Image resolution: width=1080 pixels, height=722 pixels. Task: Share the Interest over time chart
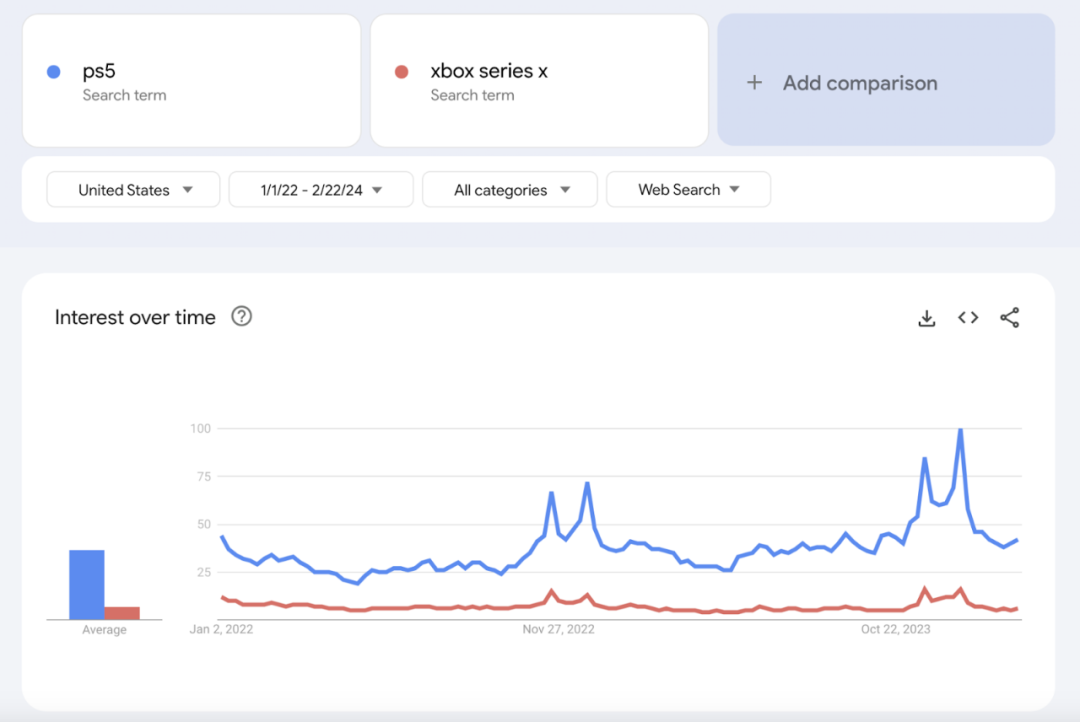[1009, 317]
